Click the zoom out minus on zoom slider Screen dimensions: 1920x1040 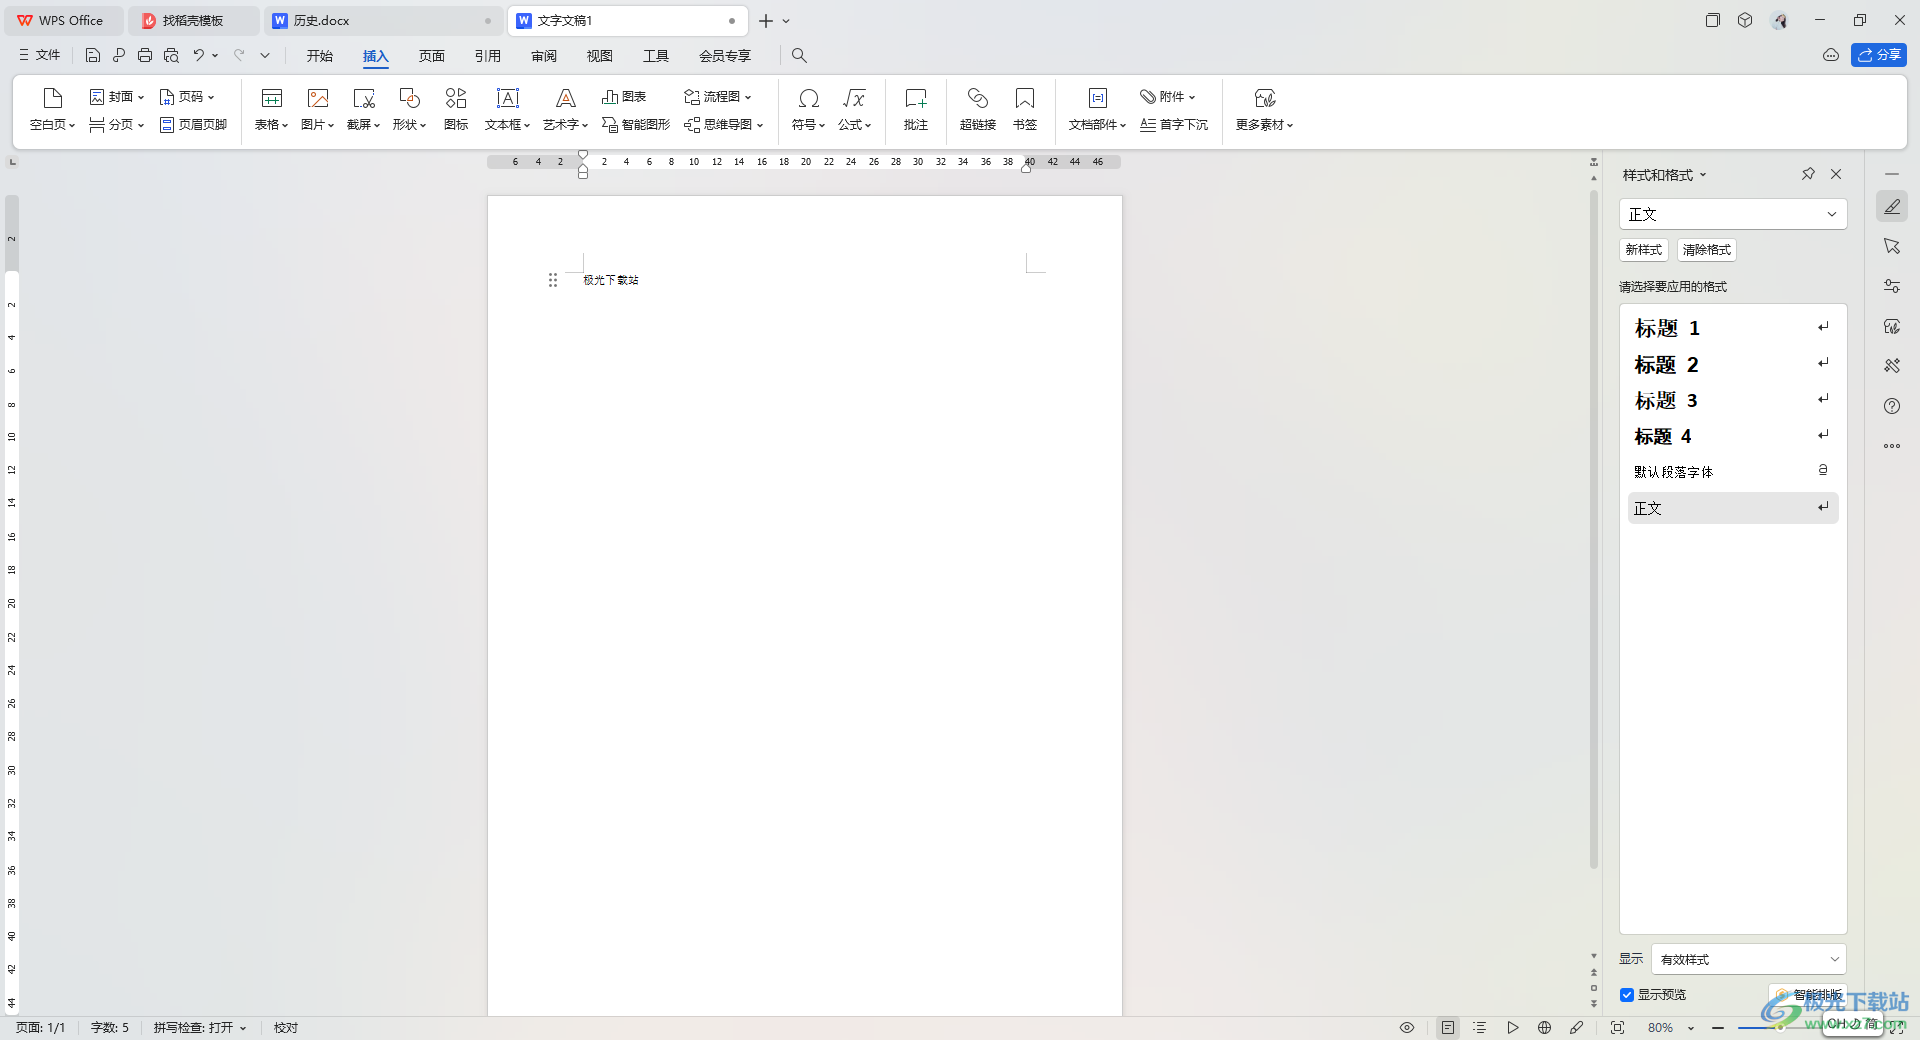coord(1718,1028)
